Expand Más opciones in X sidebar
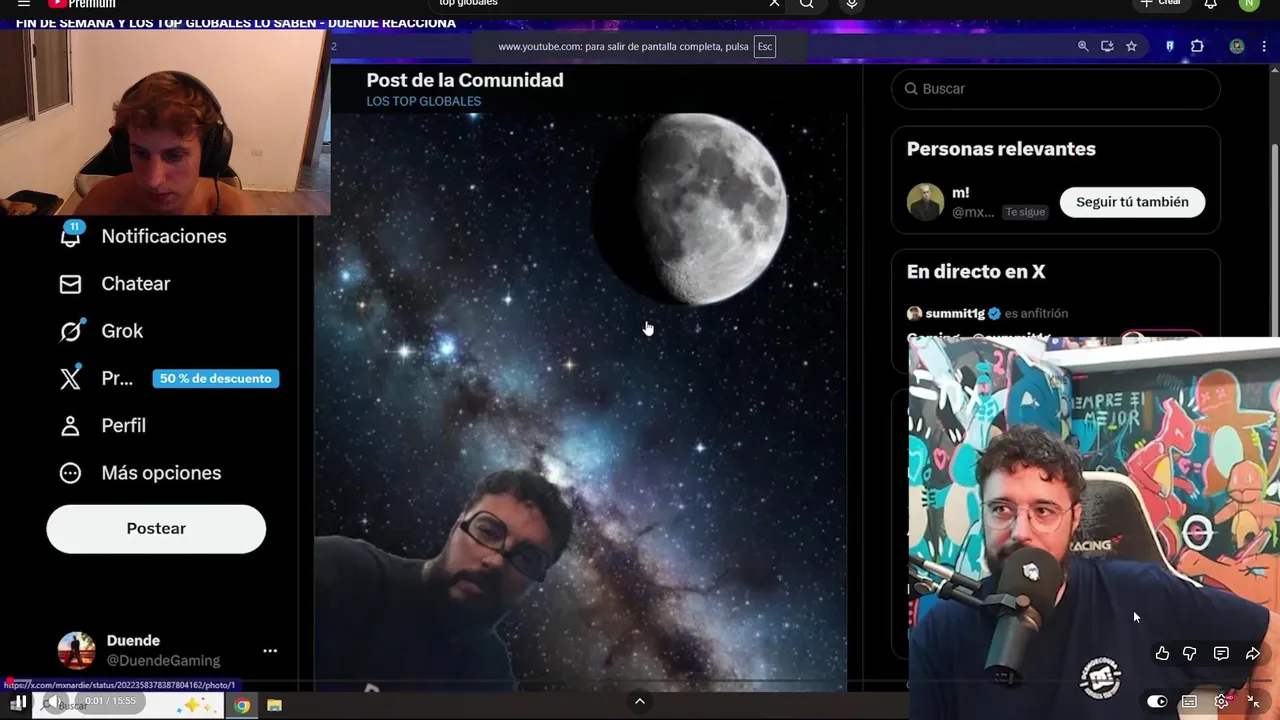This screenshot has height=720, width=1280. click(141, 473)
